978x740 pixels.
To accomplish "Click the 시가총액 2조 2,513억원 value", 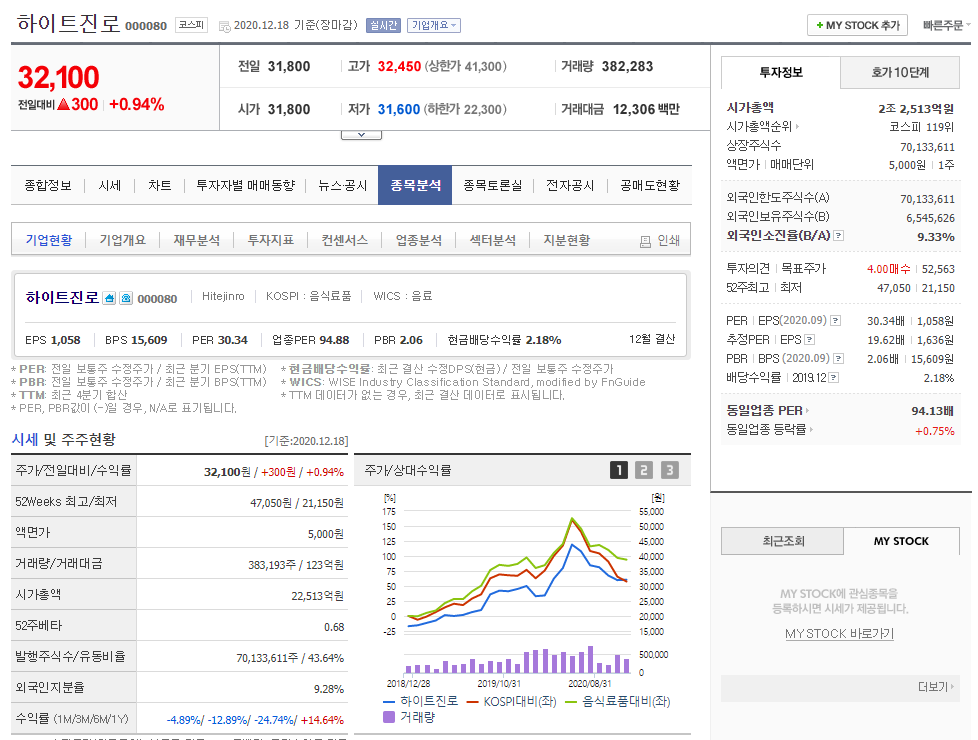I will pos(916,109).
